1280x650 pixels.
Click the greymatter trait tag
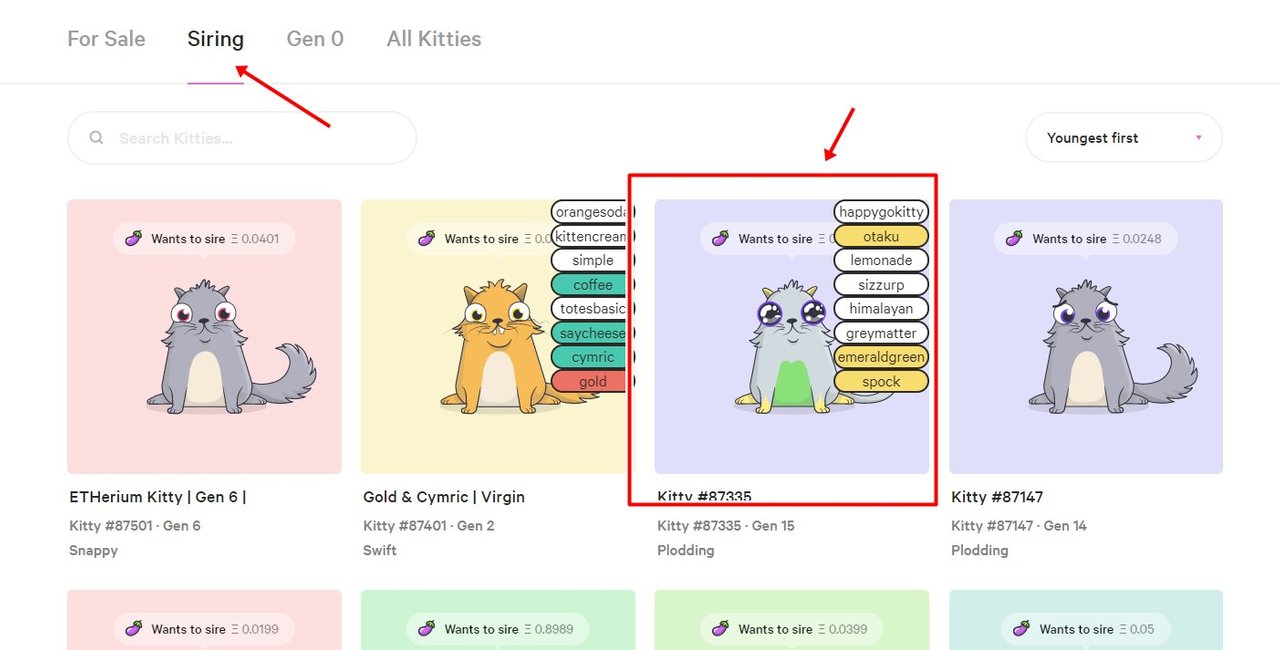pyautogui.click(x=881, y=333)
